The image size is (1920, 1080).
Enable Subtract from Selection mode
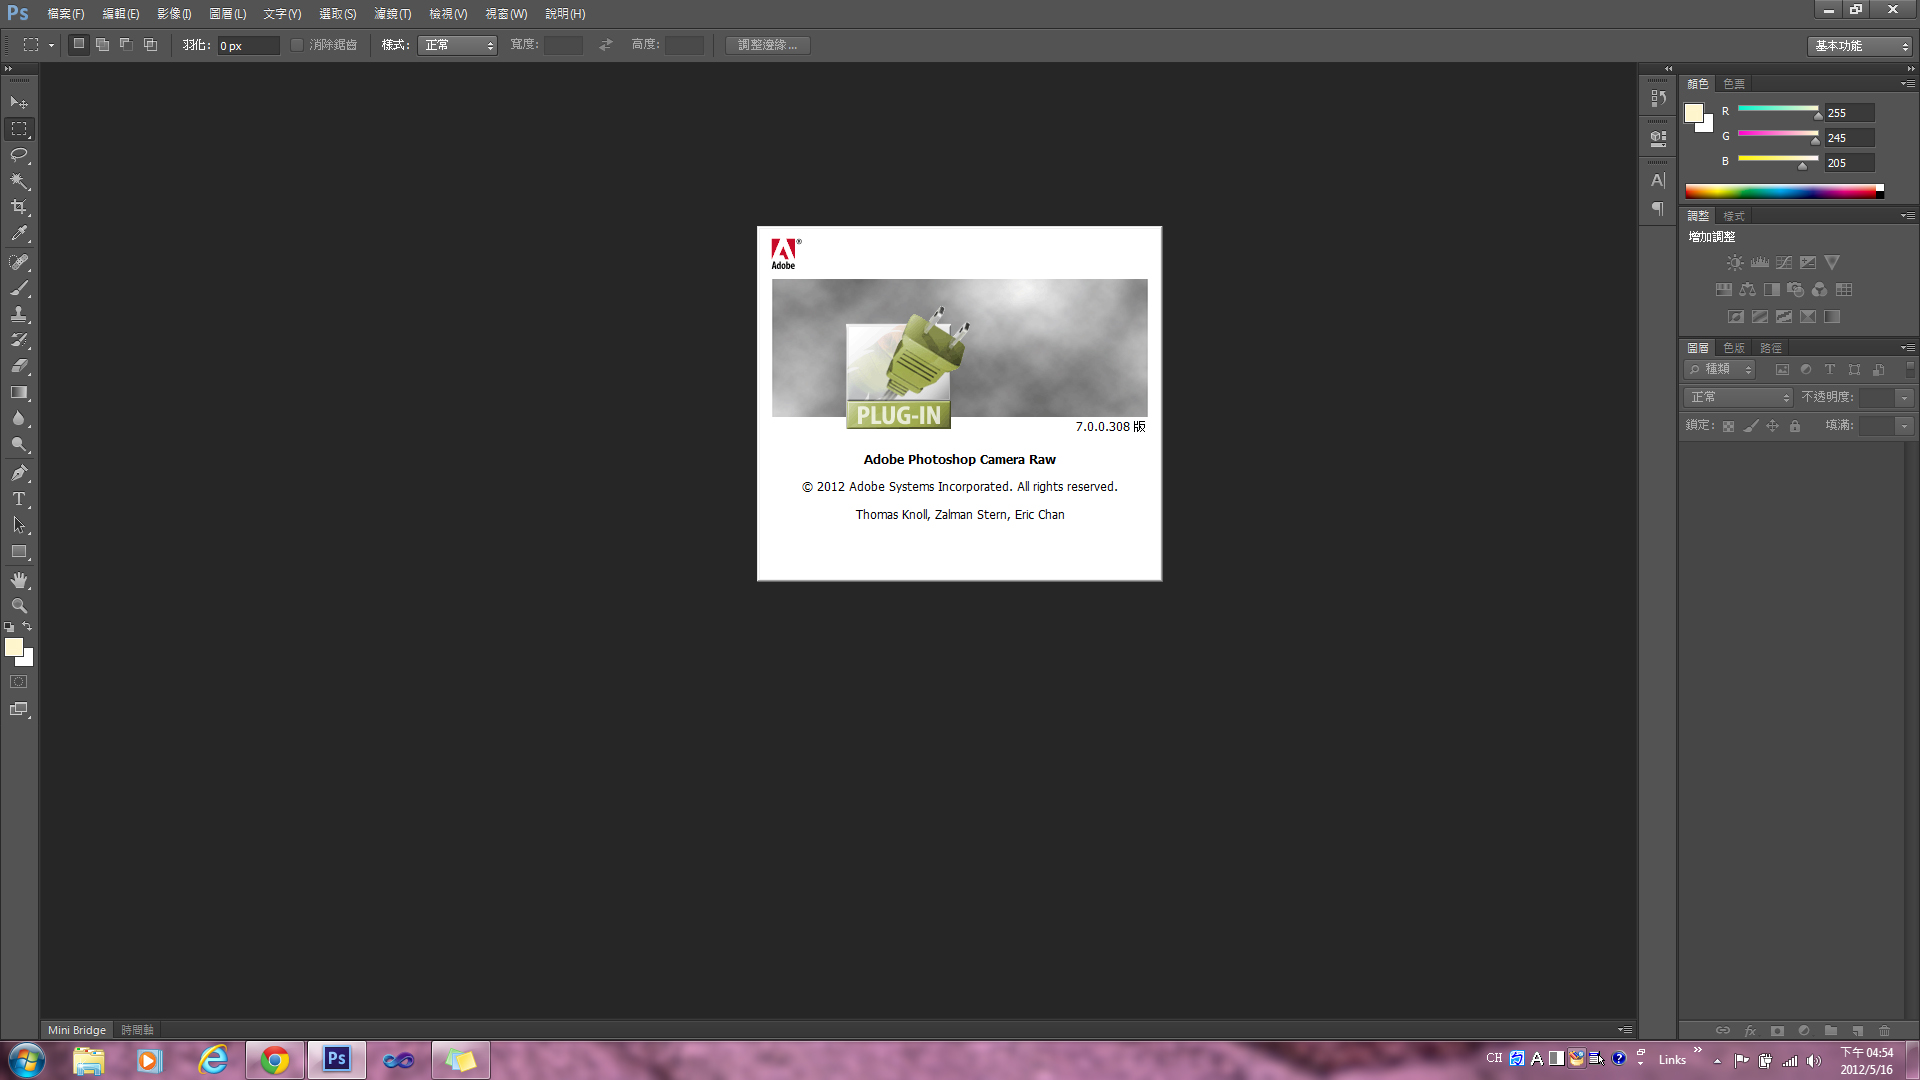pos(126,44)
